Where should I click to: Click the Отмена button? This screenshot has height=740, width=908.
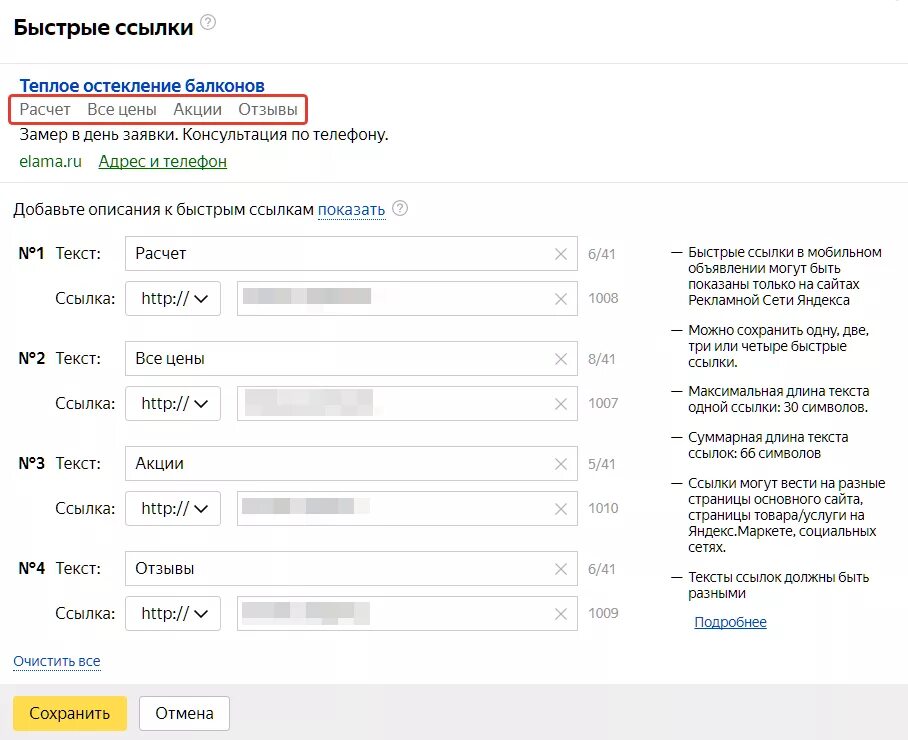point(184,713)
